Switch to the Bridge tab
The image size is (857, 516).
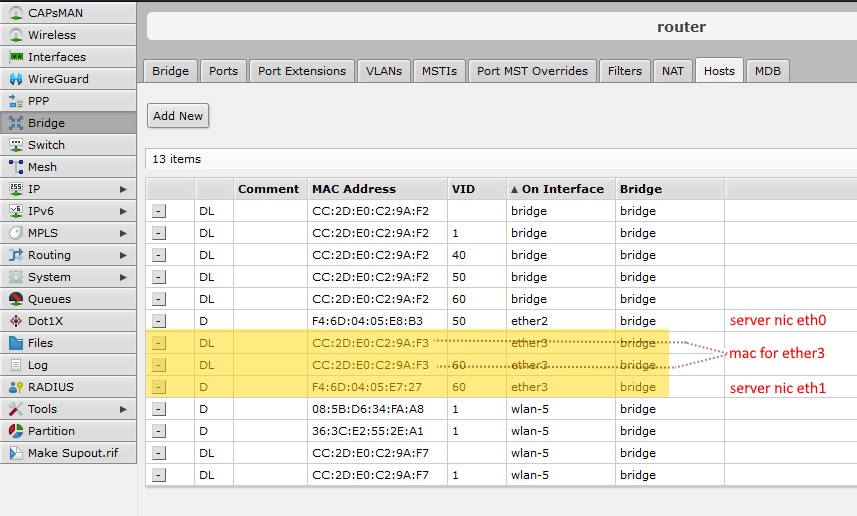170,71
